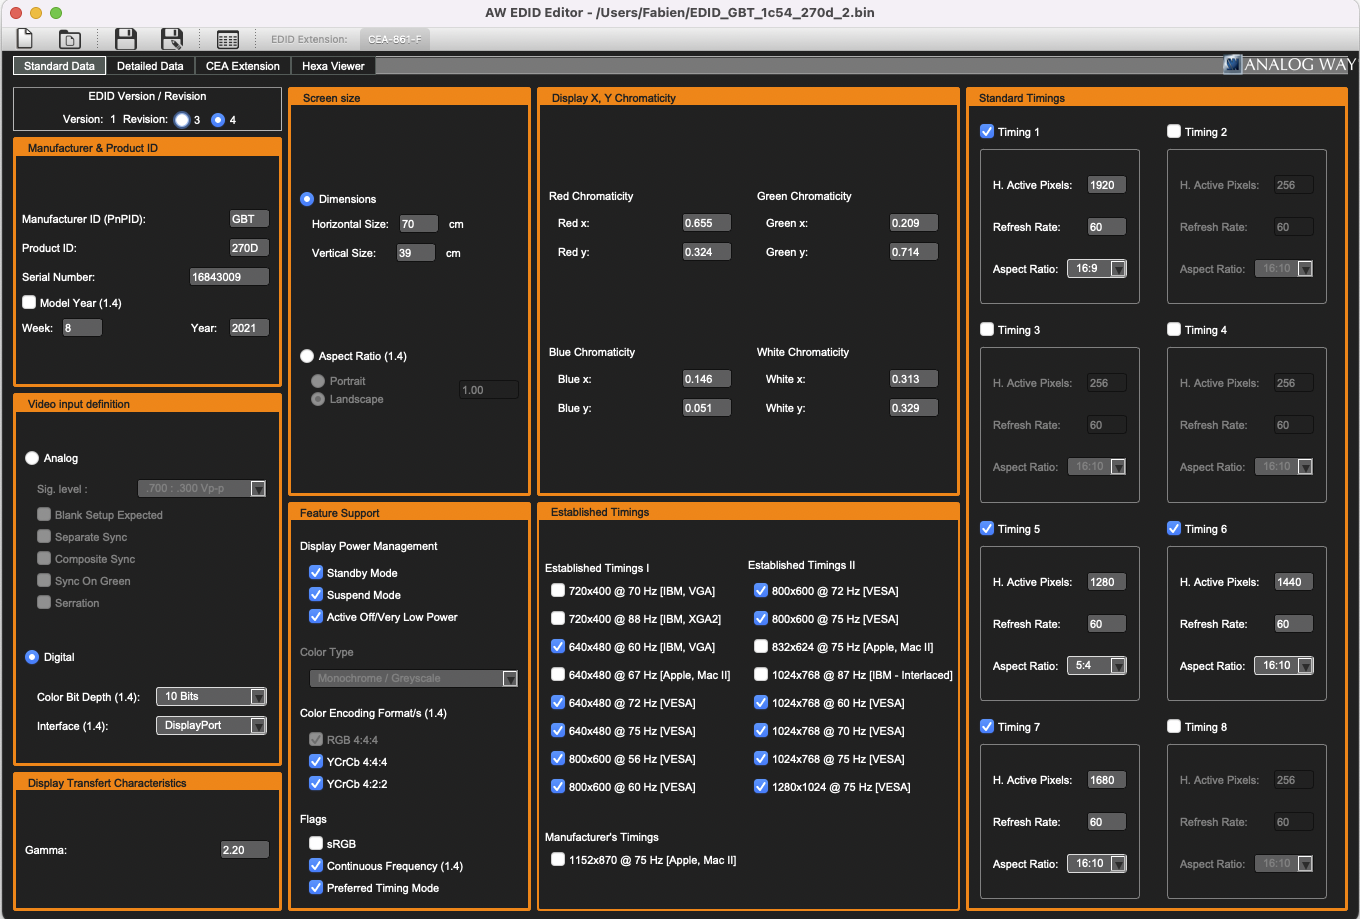Toggle the Suspend Mode checkbox
The height and width of the screenshot is (919, 1360).
(316, 595)
